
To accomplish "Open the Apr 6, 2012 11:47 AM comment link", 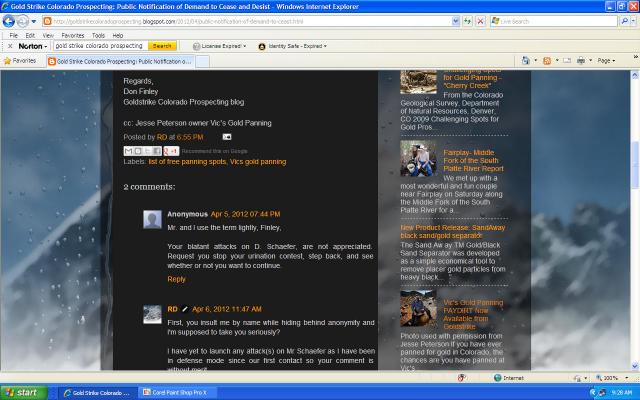I will (x=227, y=309).
